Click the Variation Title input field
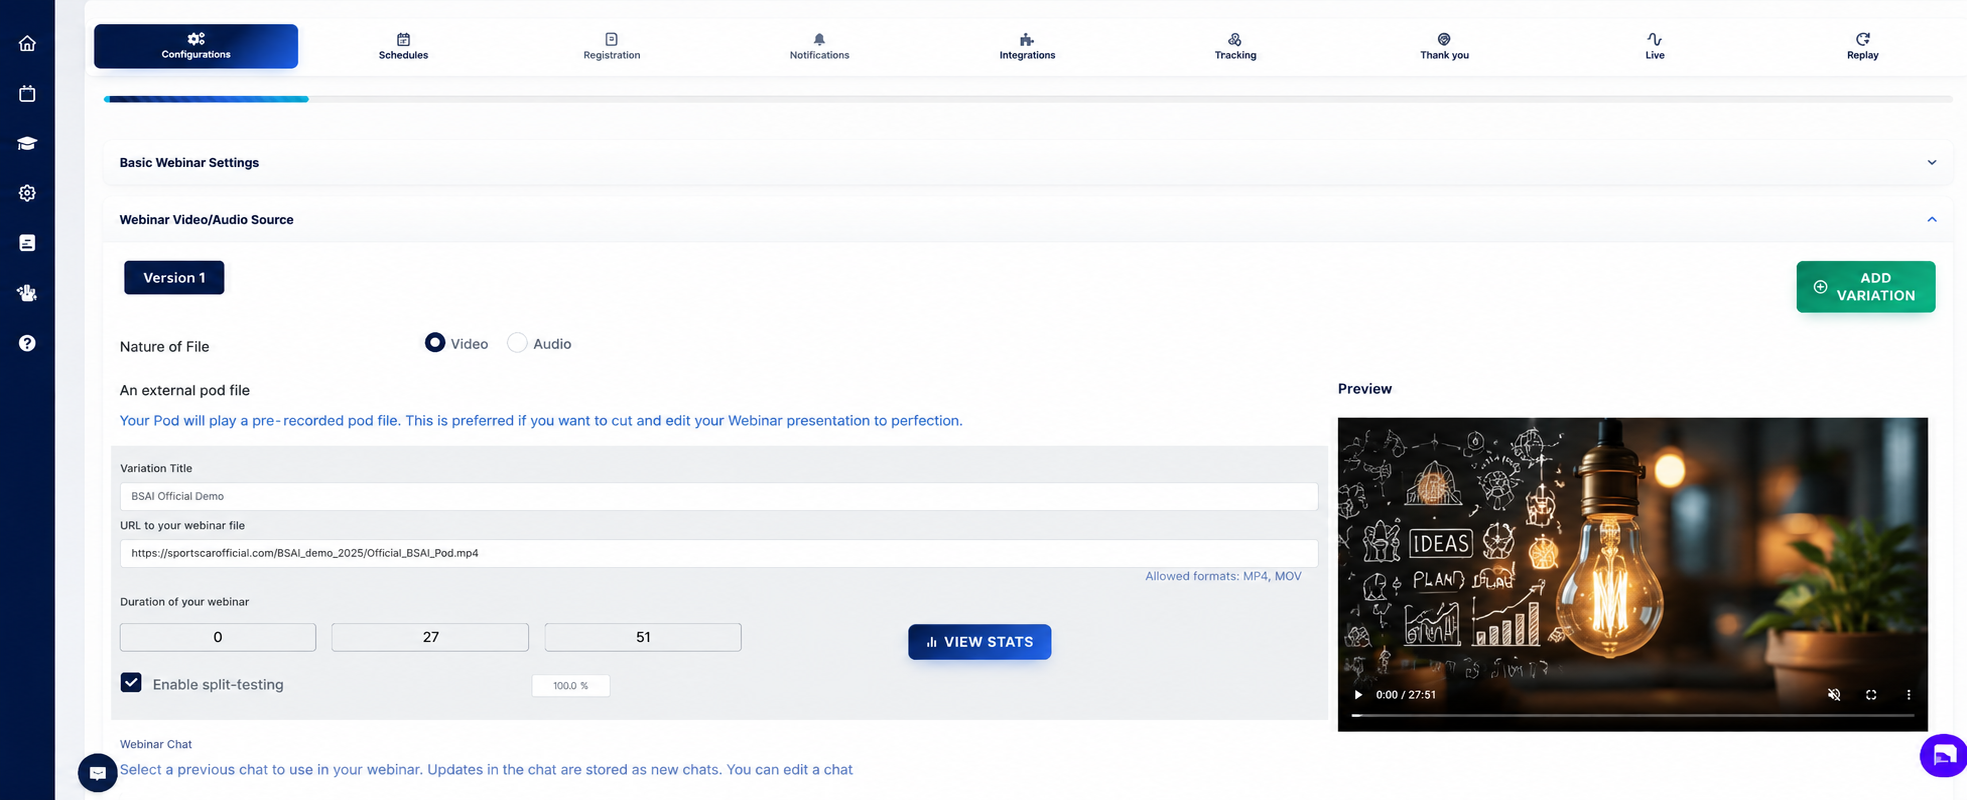 718,496
